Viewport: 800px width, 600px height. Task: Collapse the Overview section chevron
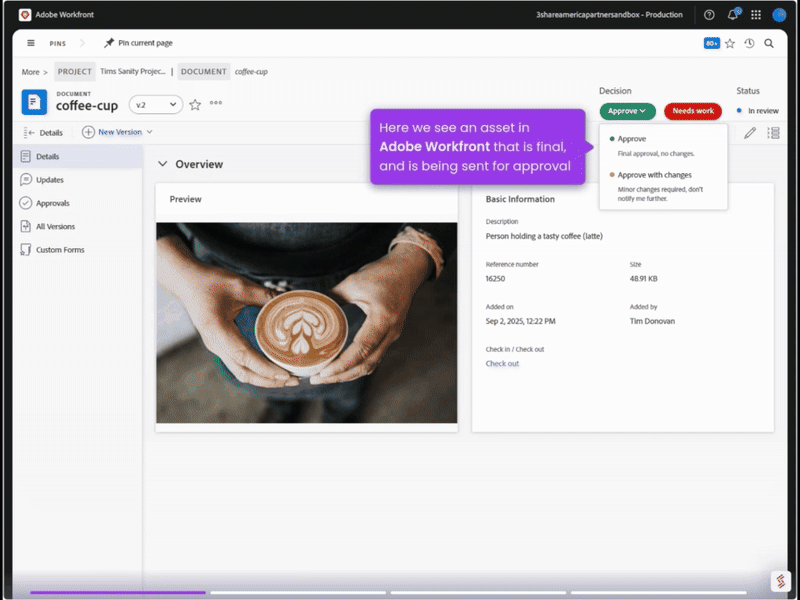162,164
